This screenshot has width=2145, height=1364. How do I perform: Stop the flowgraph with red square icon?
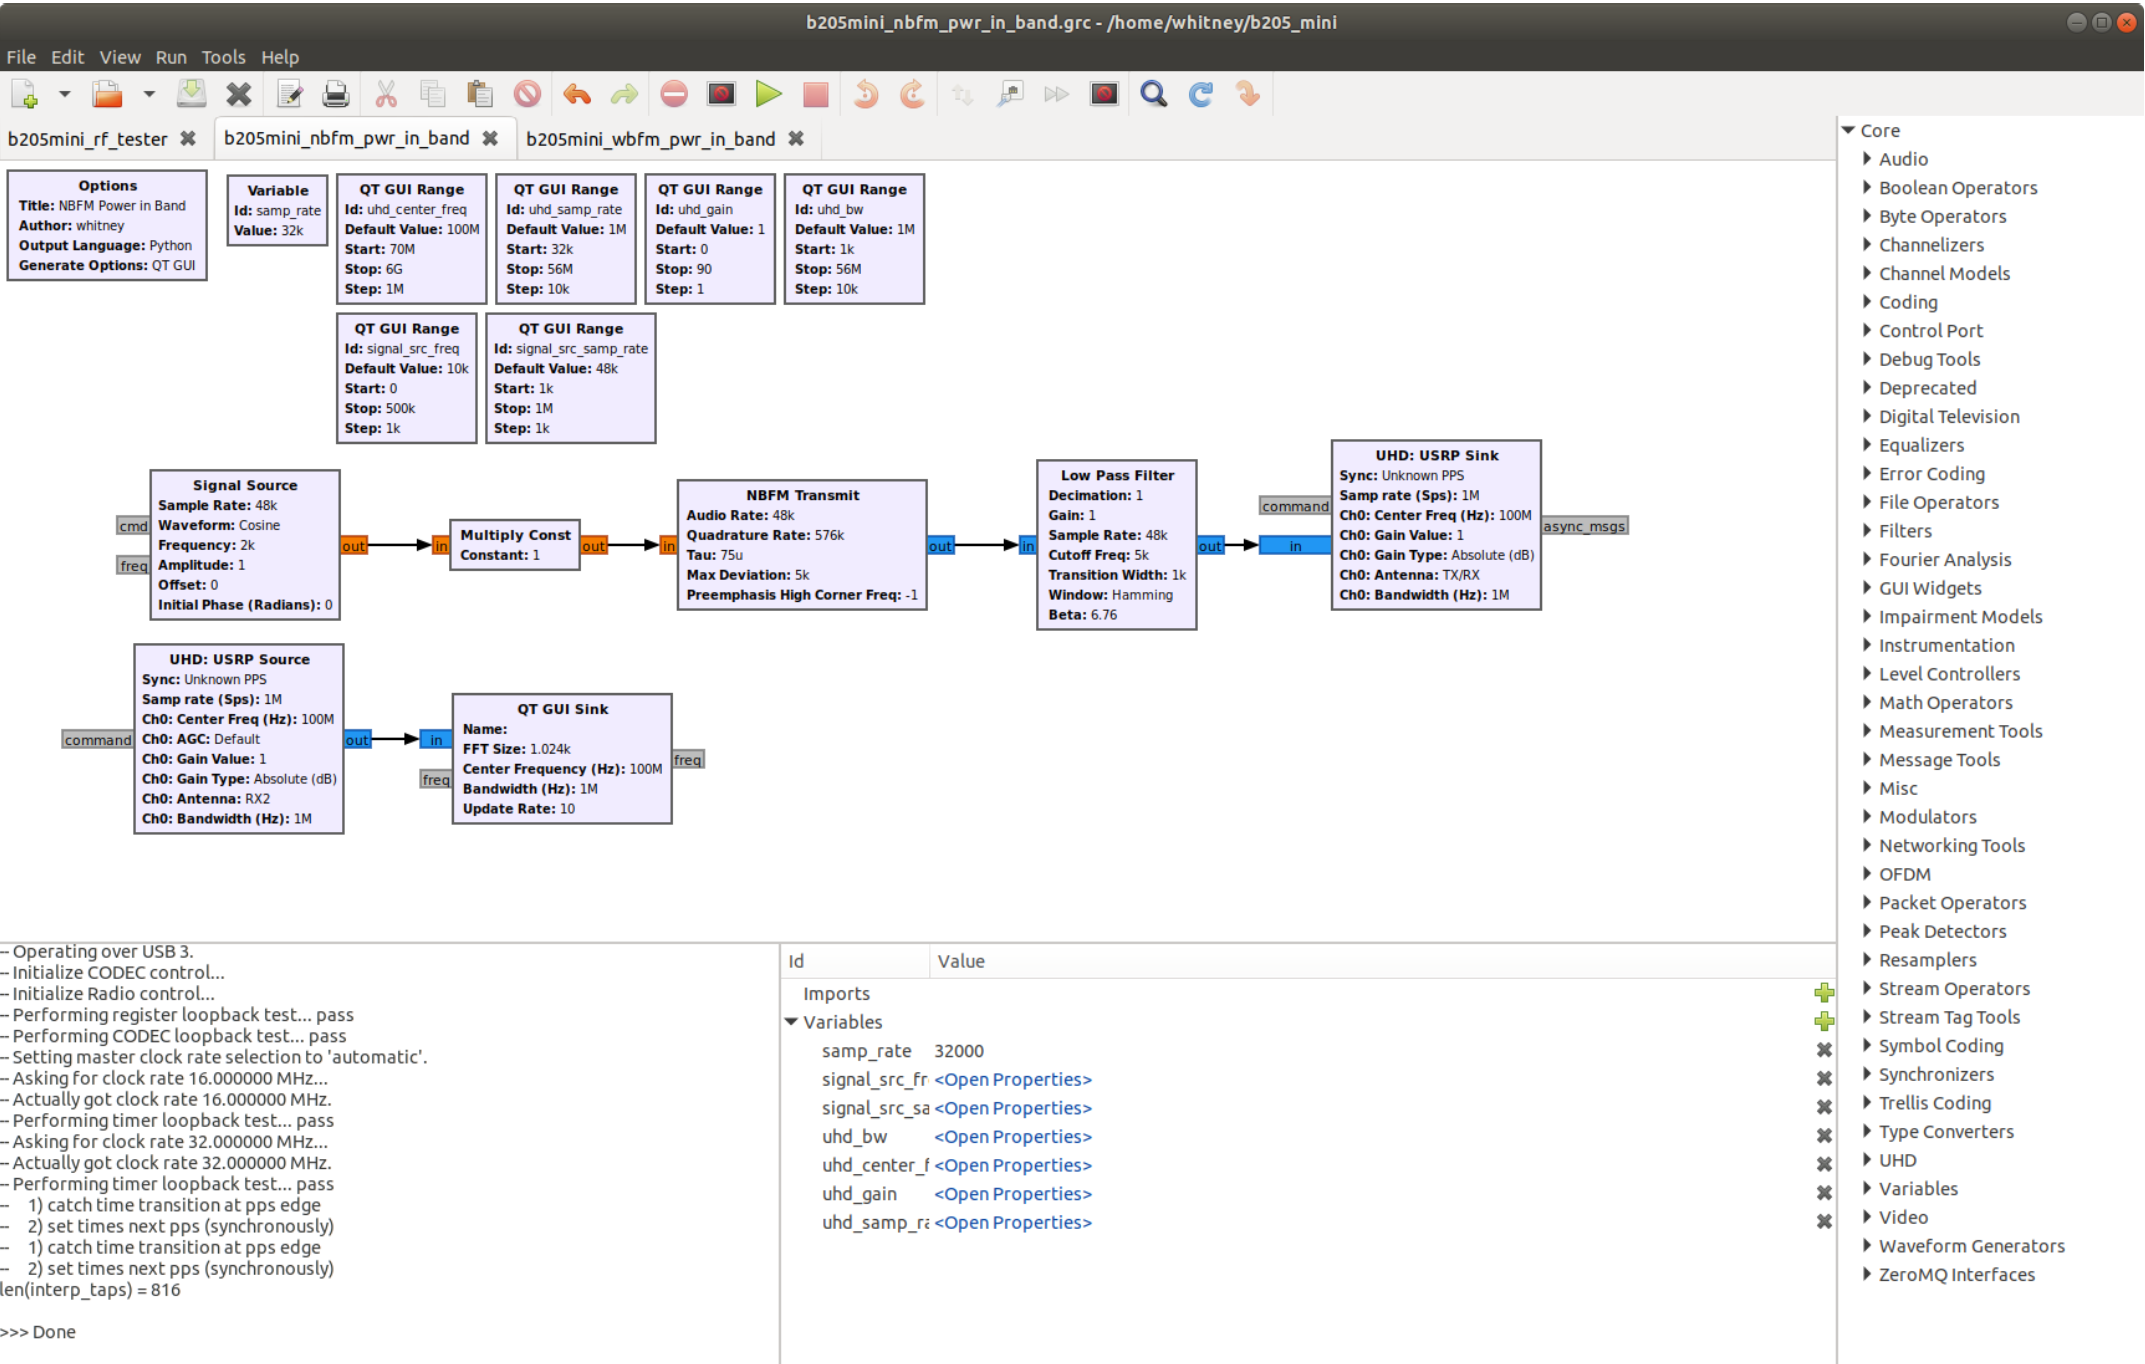tap(816, 94)
